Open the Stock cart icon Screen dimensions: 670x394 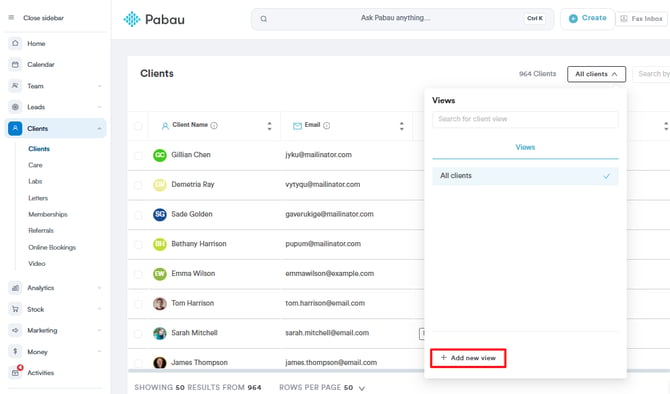pos(15,309)
